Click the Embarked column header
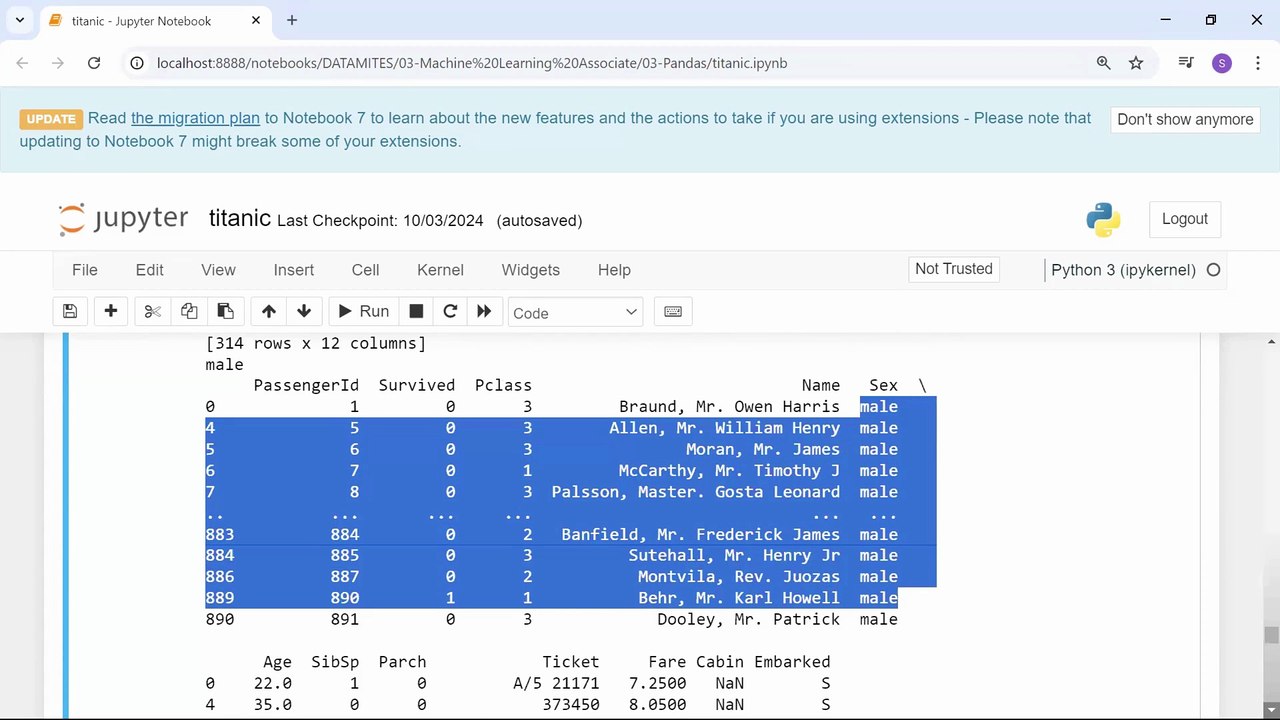This screenshot has height=720, width=1280. 792,662
